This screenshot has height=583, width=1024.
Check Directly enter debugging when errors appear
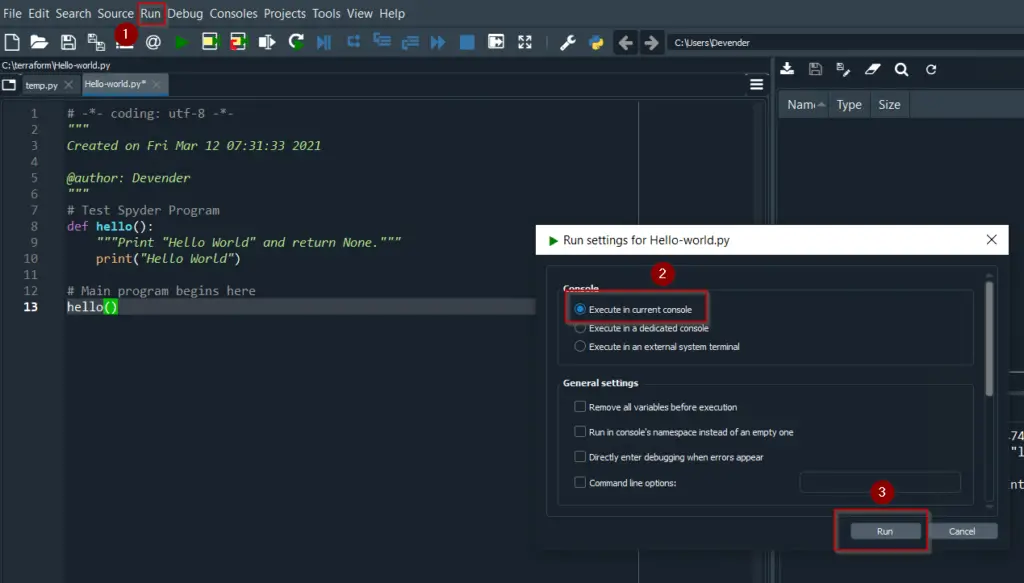[x=580, y=457]
